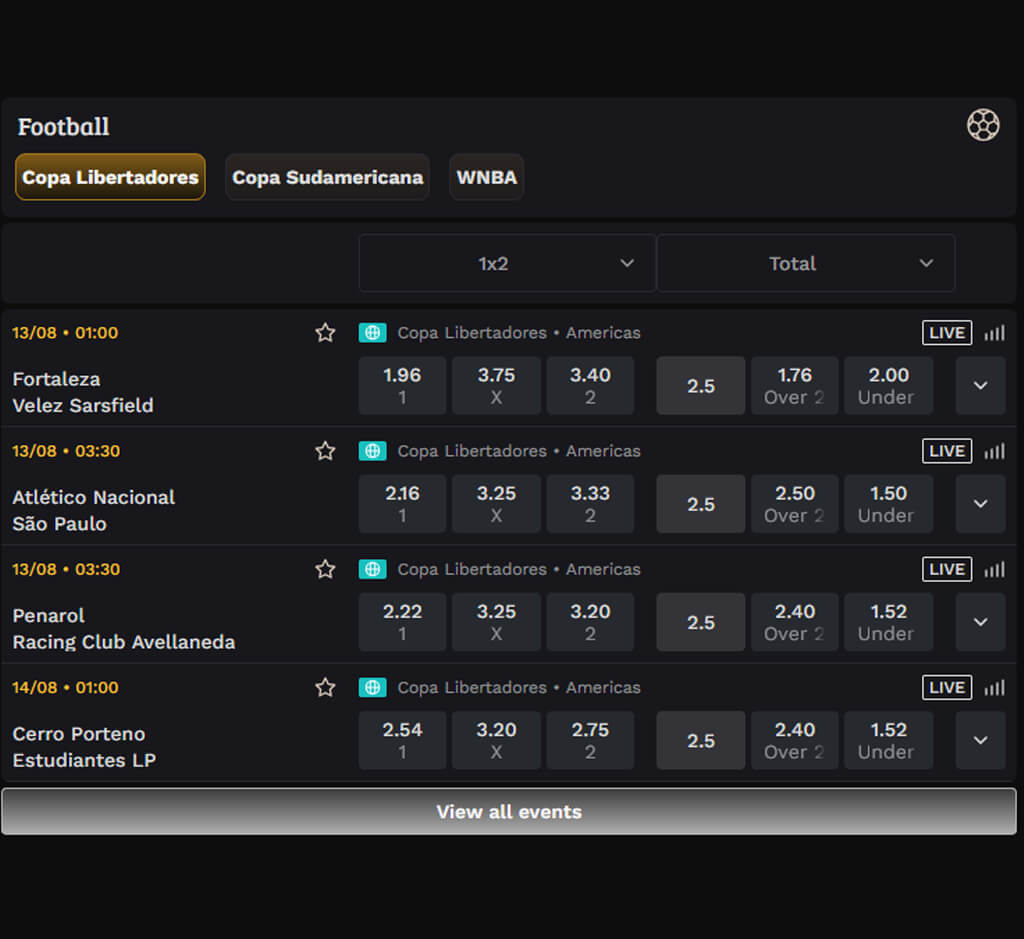Screen dimensions: 1024x939
Task: Click LIVE badge on Penarol match
Action: coord(947,569)
